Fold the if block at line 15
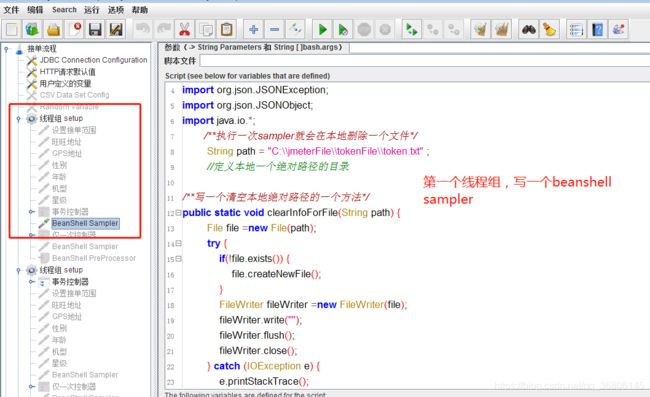The width and height of the screenshot is (650, 397). 178,259
